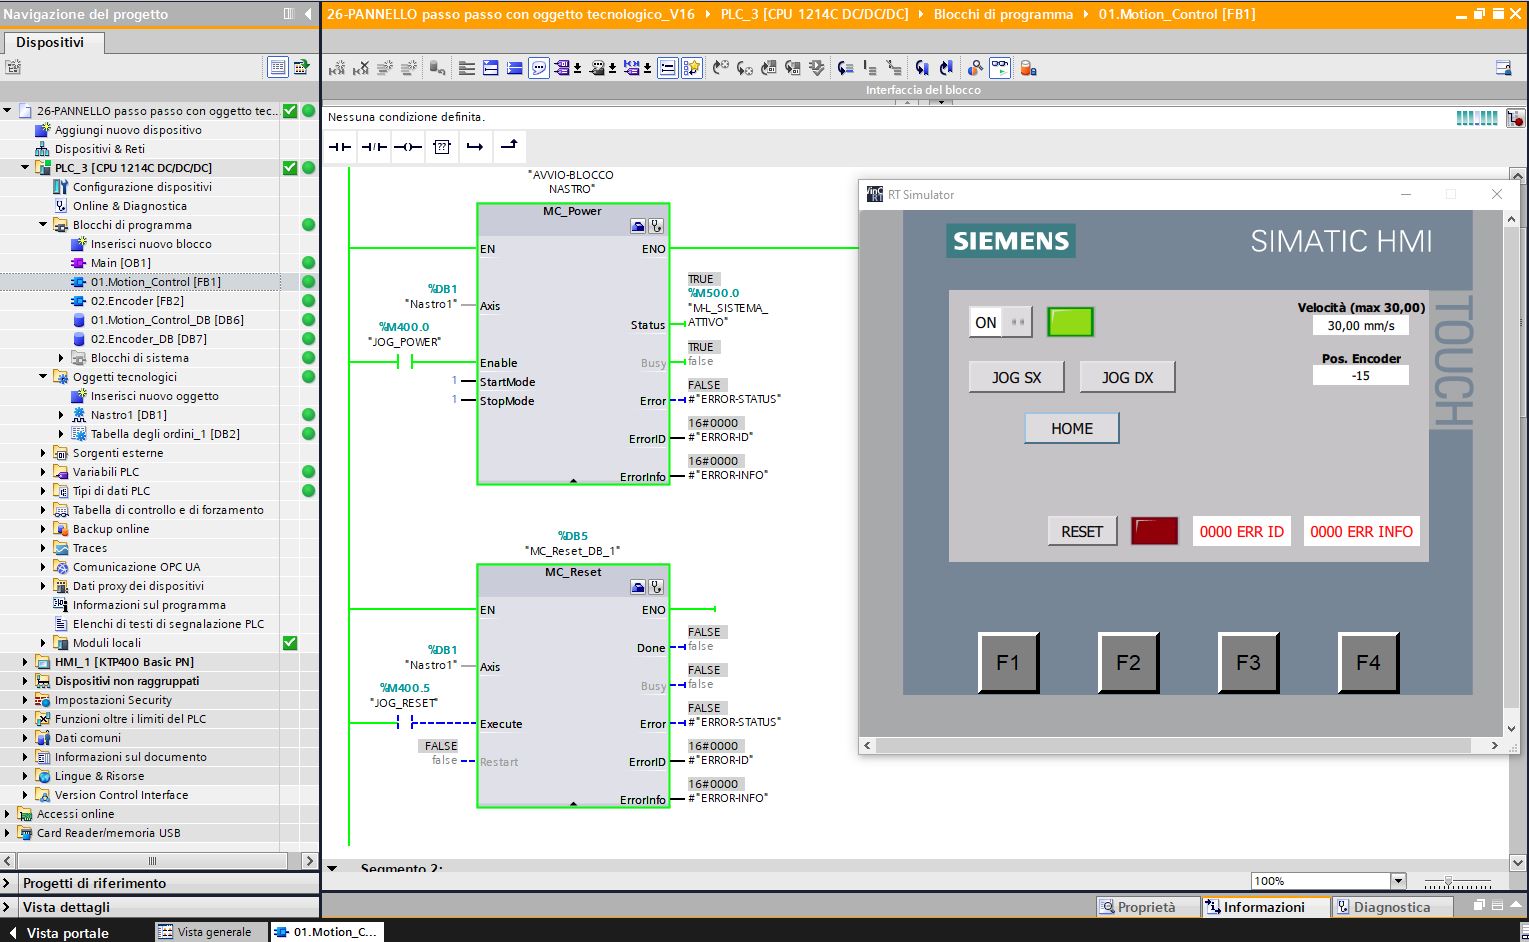The width and height of the screenshot is (1529, 942).
Task: Insert a normally open contact
Action: pyautogui.click(x=340, y=146)
